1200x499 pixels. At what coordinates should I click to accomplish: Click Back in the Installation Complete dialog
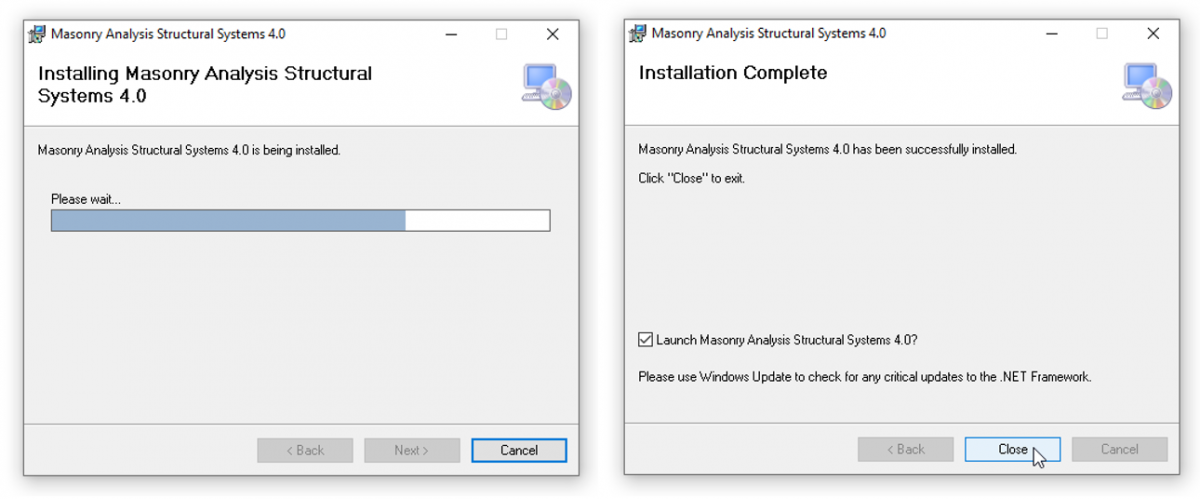coord(905,449)
